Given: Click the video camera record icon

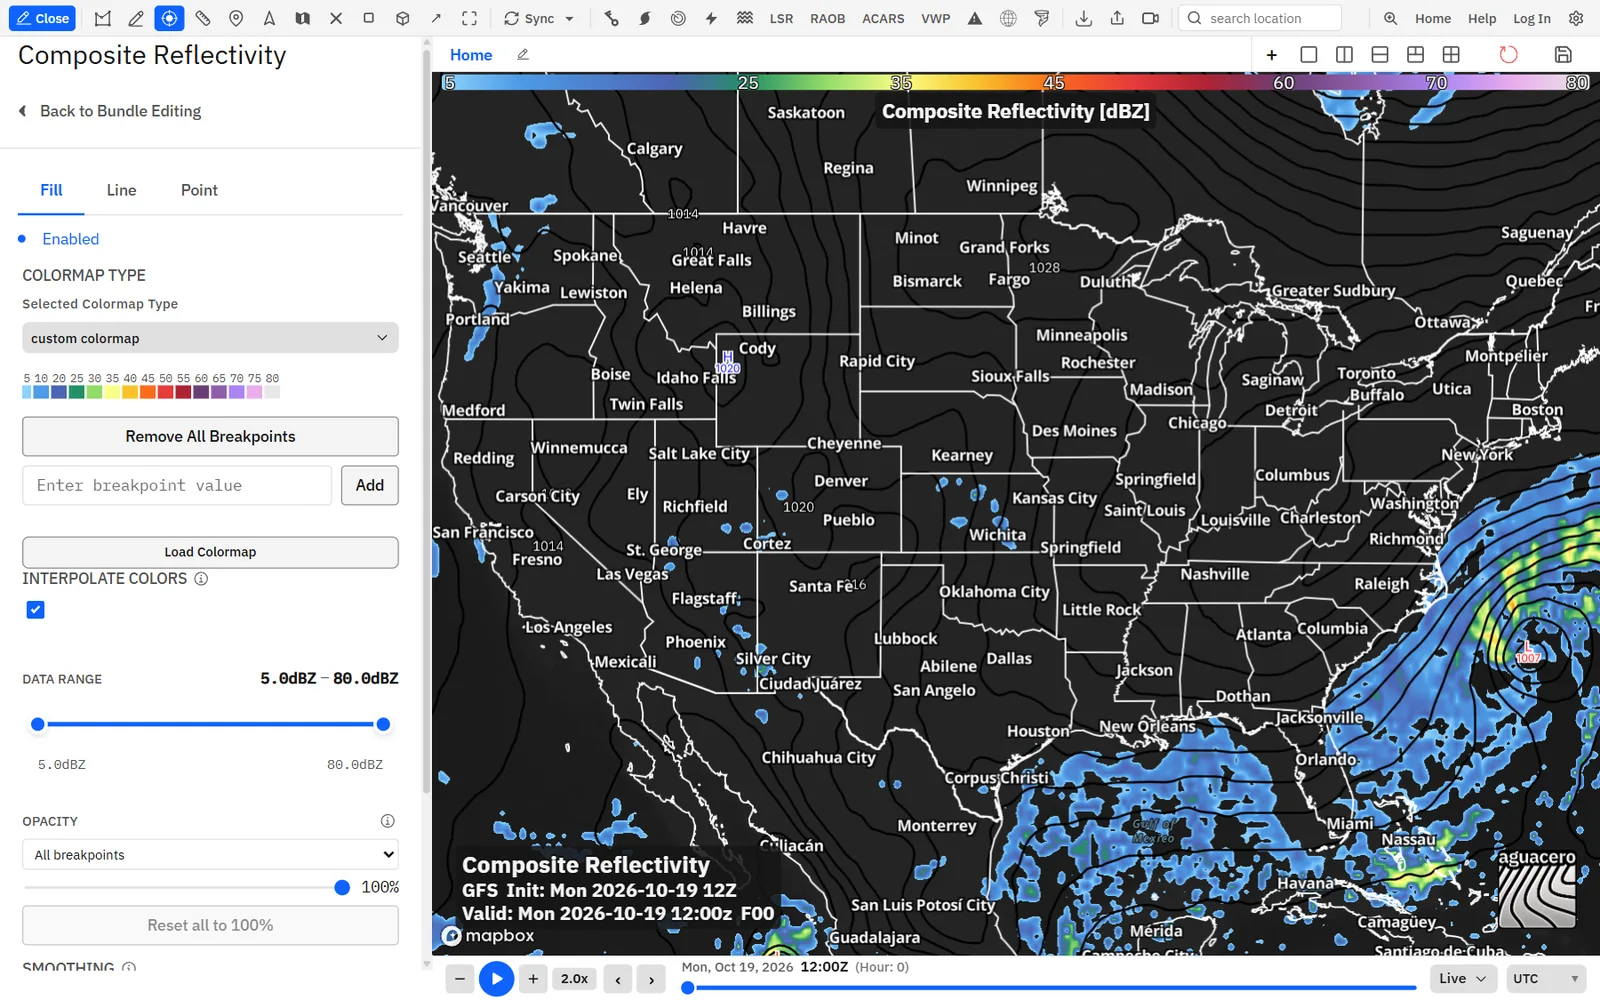Looking at the screenshot, I should 1150,18.
